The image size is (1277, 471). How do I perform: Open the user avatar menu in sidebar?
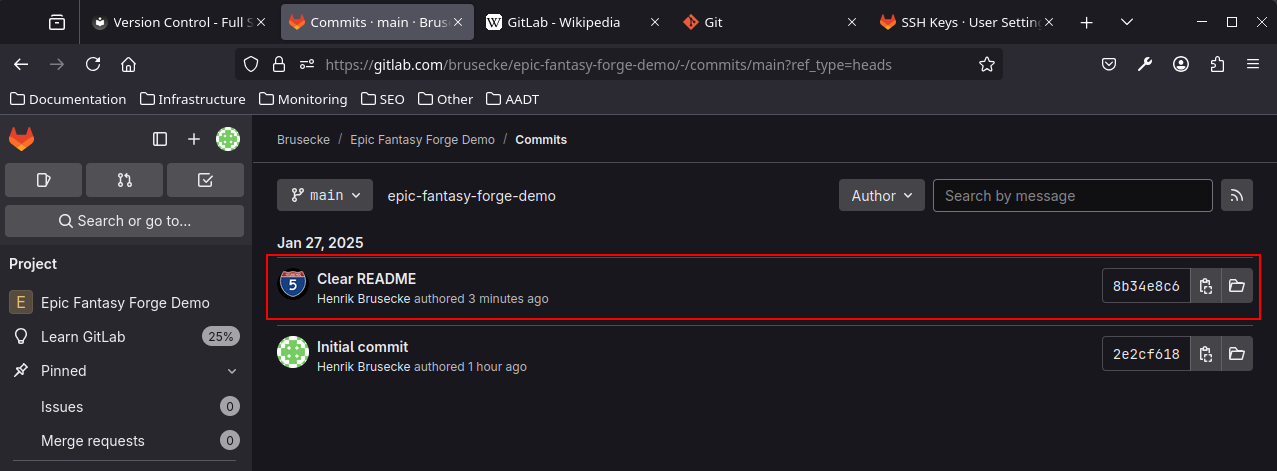coord(228,139)
